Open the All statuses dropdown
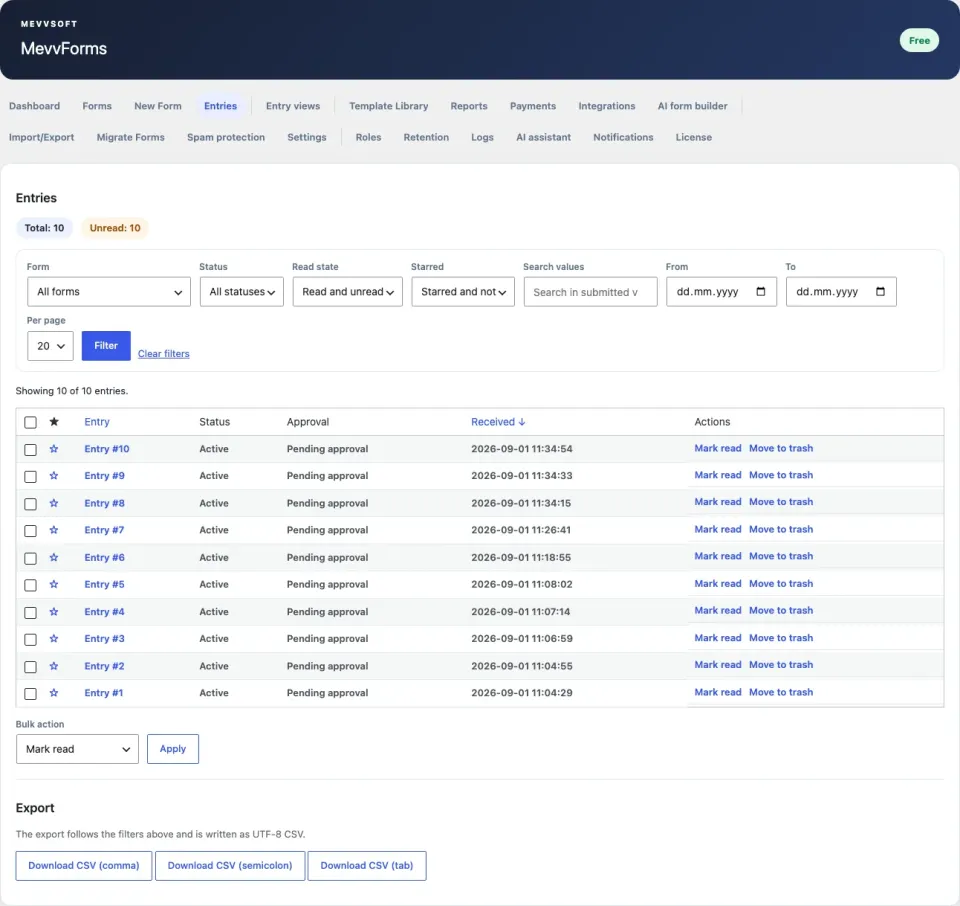960x906 pixels. click(x=242, y=292)
